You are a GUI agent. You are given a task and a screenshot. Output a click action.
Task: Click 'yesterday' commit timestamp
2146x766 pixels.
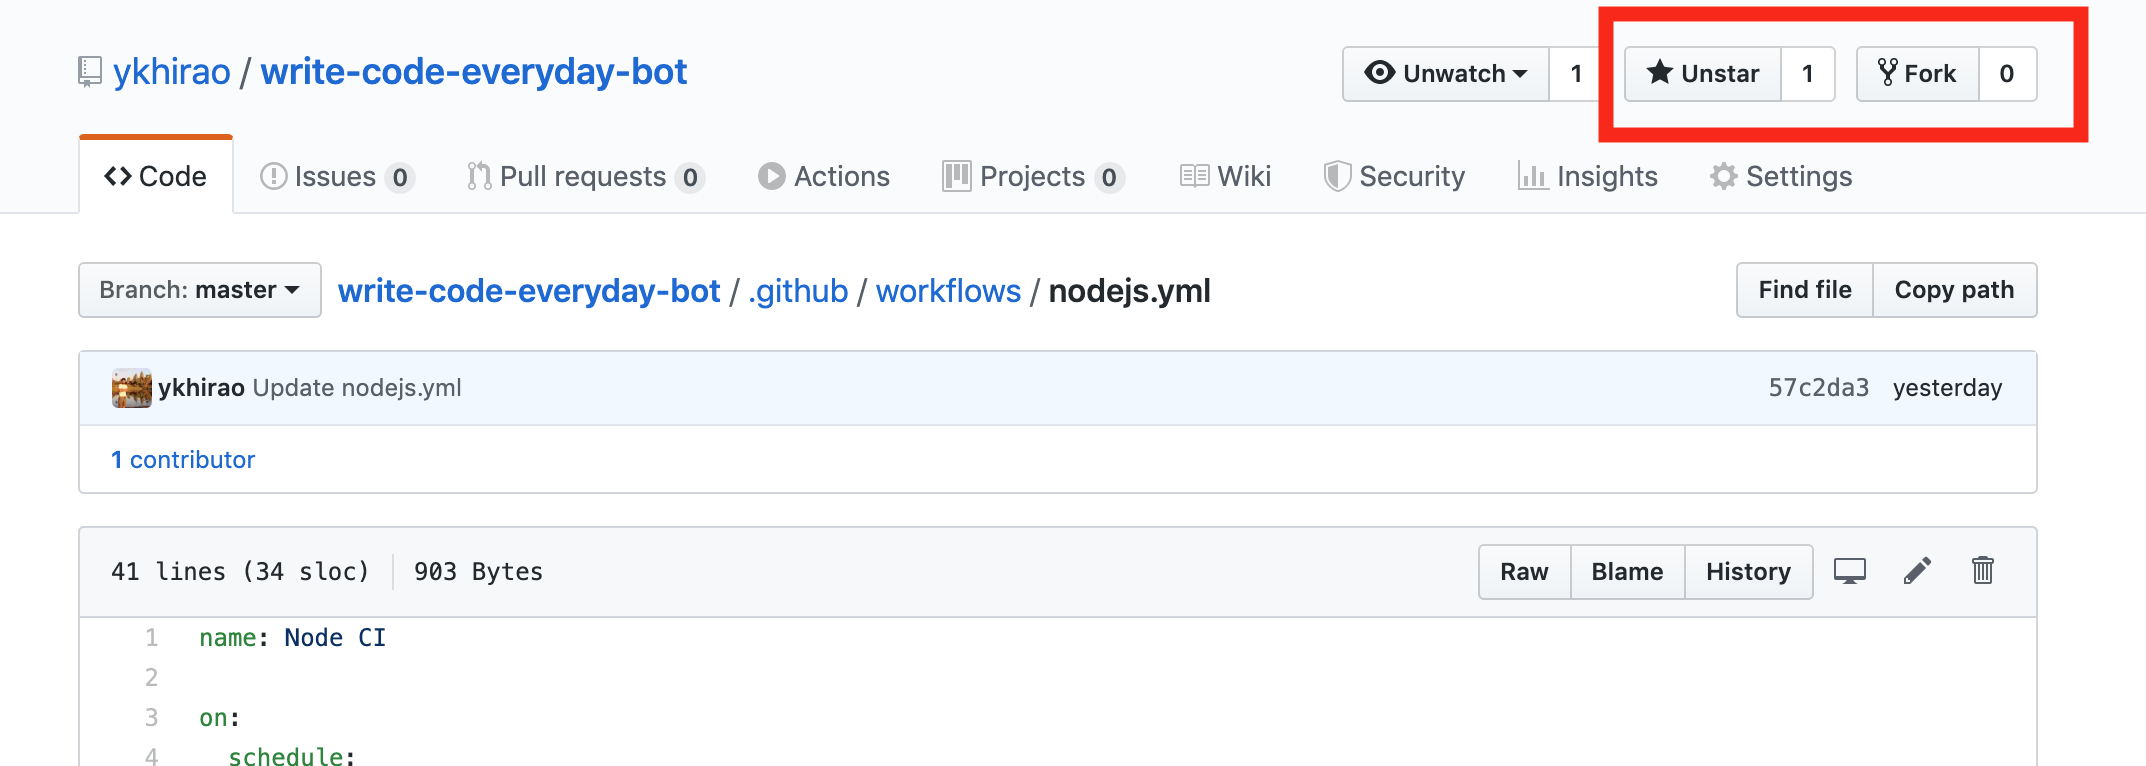1947,388
